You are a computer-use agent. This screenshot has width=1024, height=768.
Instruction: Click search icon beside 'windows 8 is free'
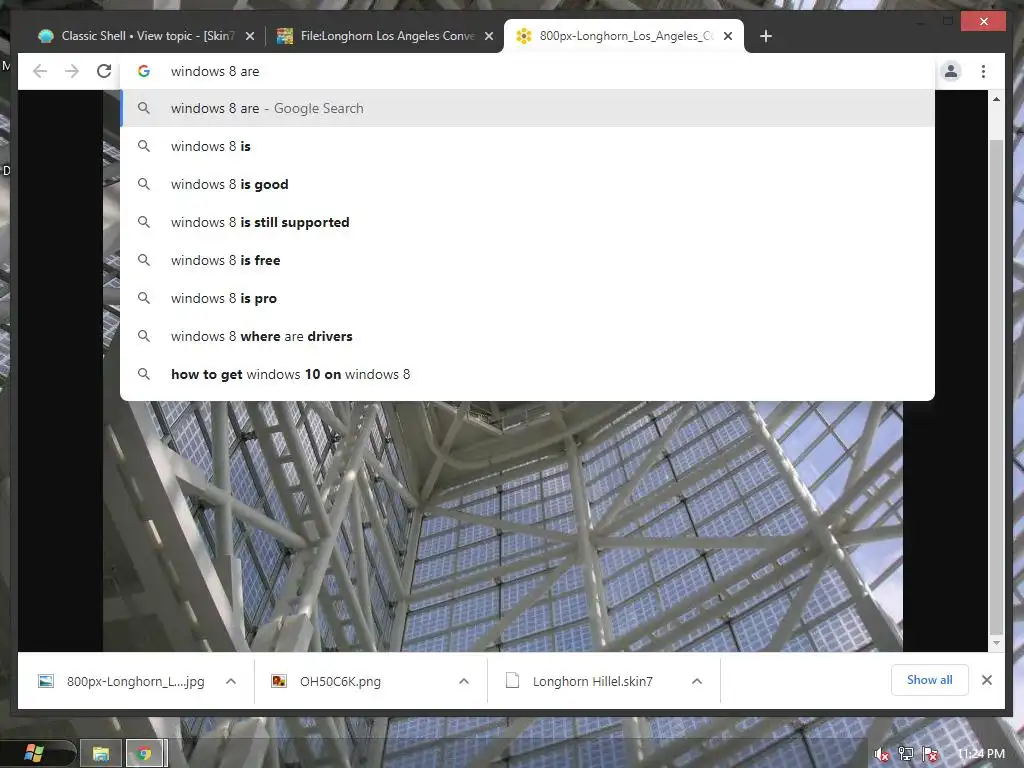tap(144, 260)
